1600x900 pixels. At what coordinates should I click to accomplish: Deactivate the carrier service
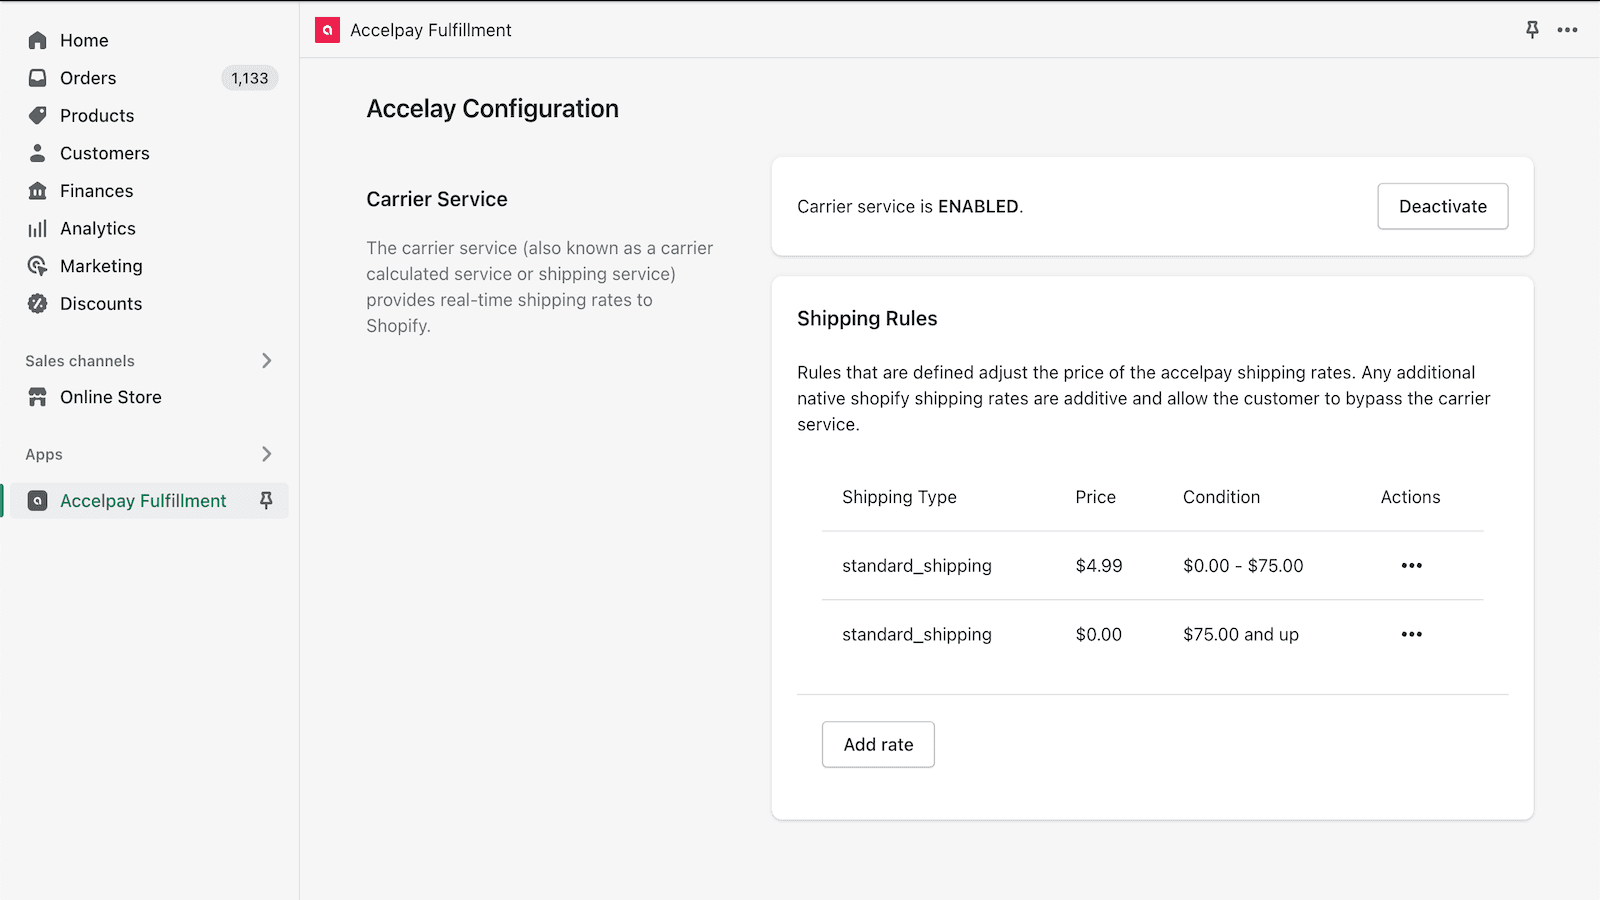(1442, 206)
